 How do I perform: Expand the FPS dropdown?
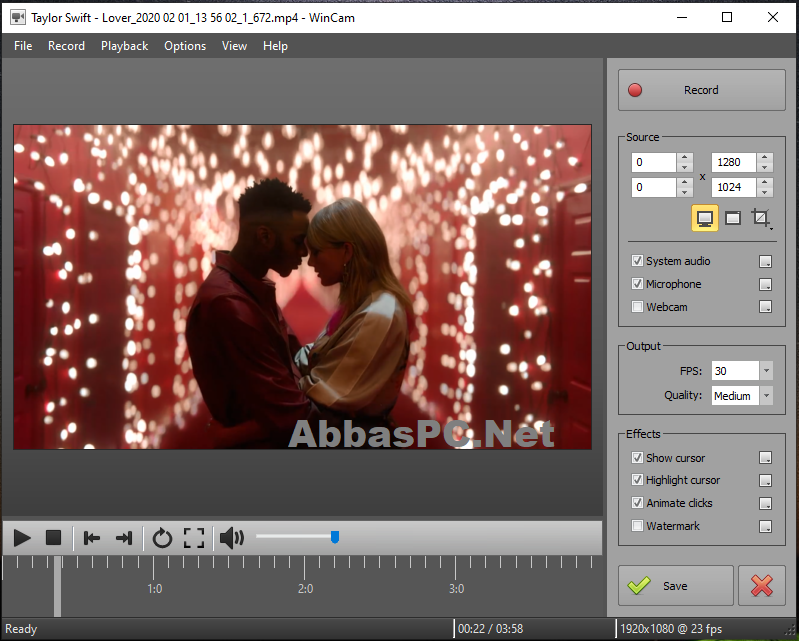point(766,371)
